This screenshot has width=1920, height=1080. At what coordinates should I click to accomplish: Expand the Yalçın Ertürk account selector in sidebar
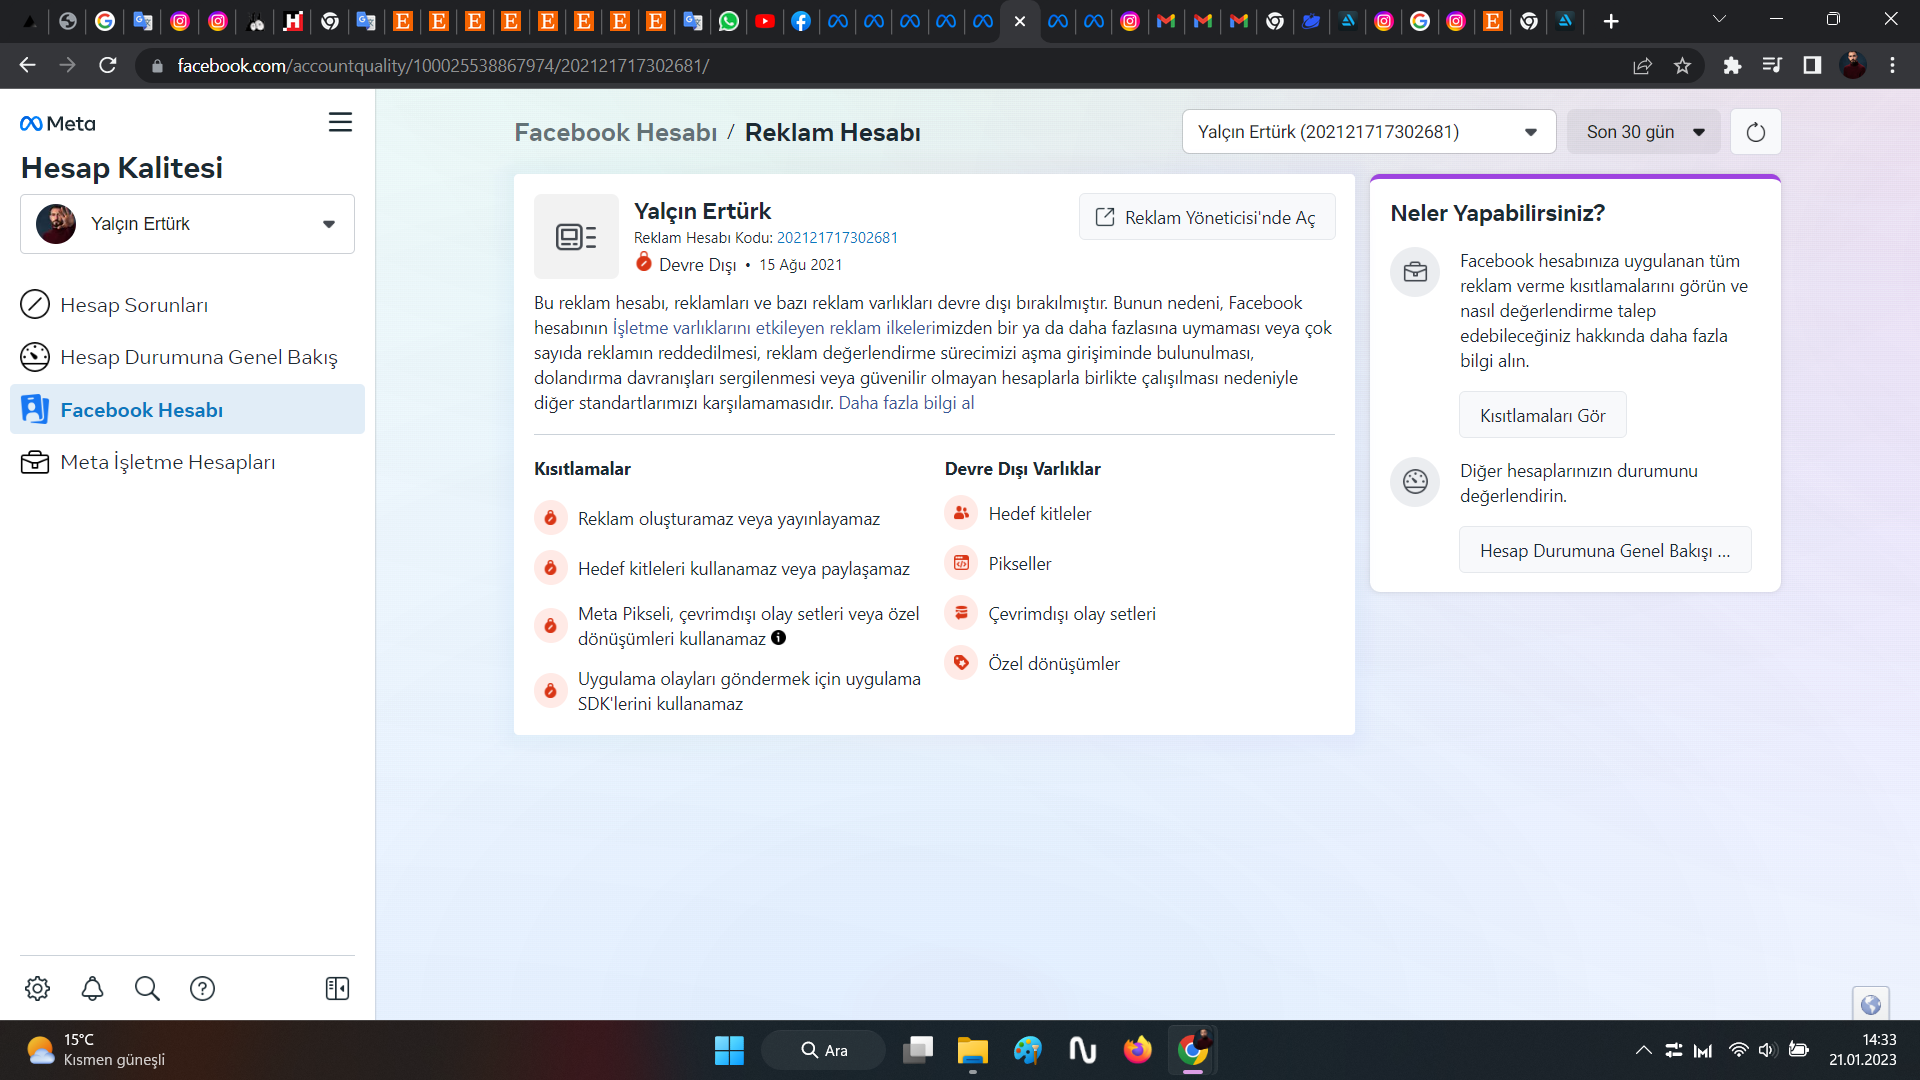coord(187,224)
